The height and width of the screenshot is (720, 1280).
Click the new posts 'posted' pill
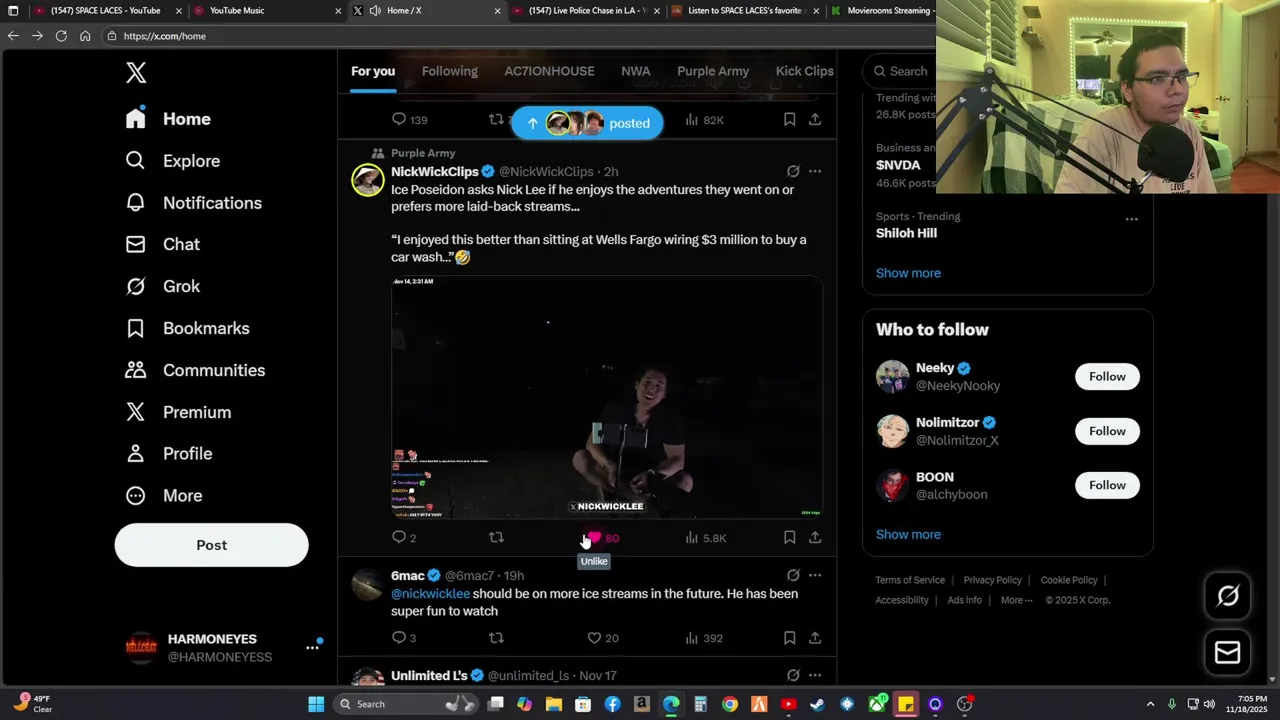(587, 123)
